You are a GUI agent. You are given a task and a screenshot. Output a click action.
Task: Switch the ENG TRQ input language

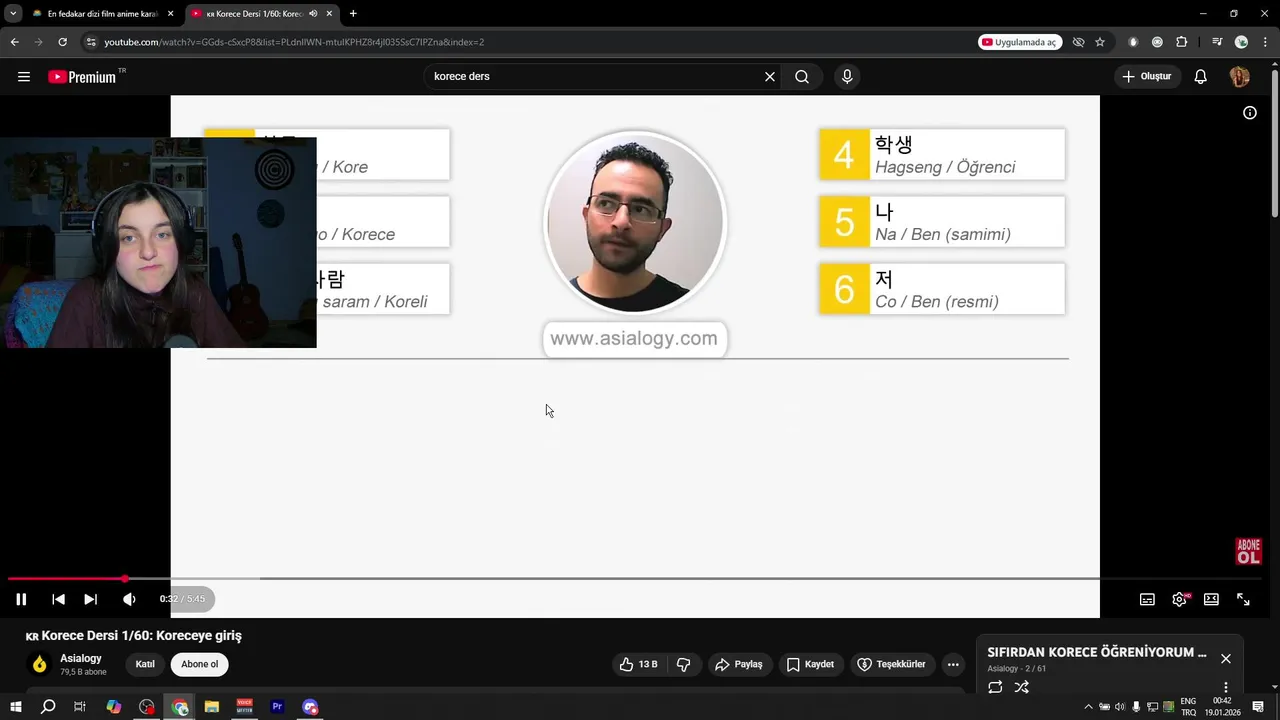1188,707
